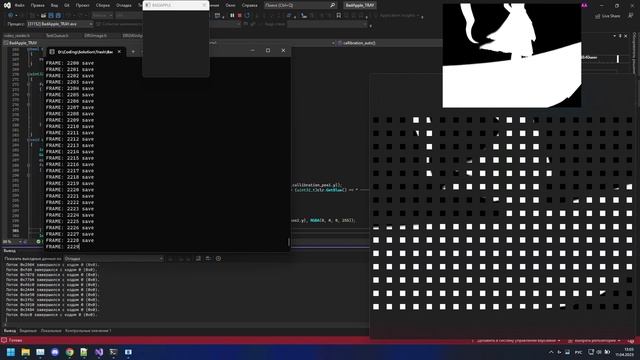Open the Правка menu

pyautogui.click(x=37, y=5)
